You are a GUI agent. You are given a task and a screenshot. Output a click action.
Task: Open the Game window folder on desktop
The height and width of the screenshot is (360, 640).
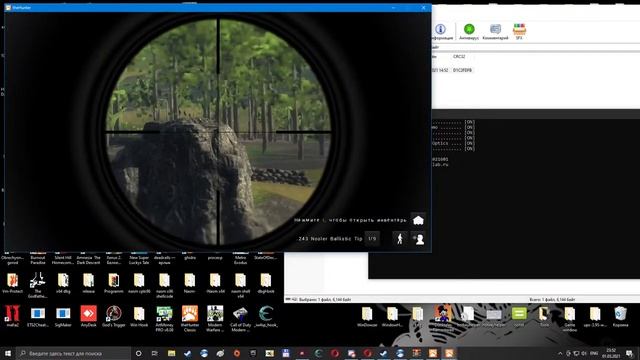(x=570, y=319)
